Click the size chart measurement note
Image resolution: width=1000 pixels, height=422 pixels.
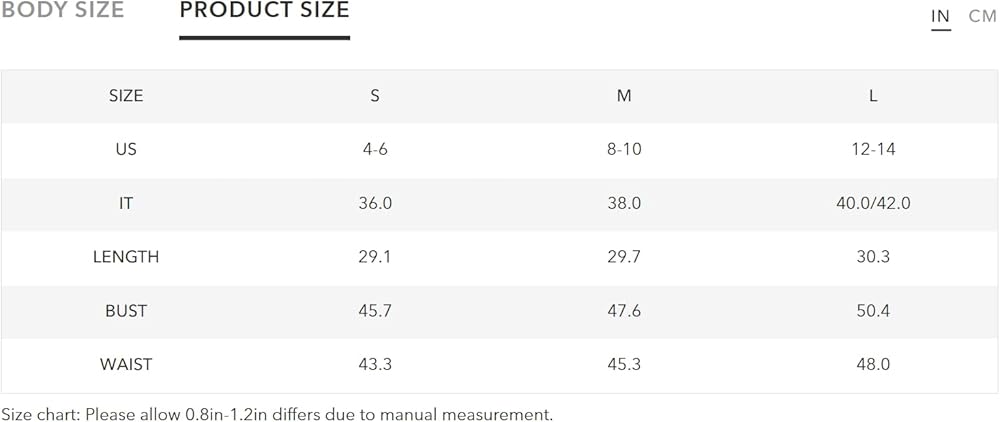[277, 414]
